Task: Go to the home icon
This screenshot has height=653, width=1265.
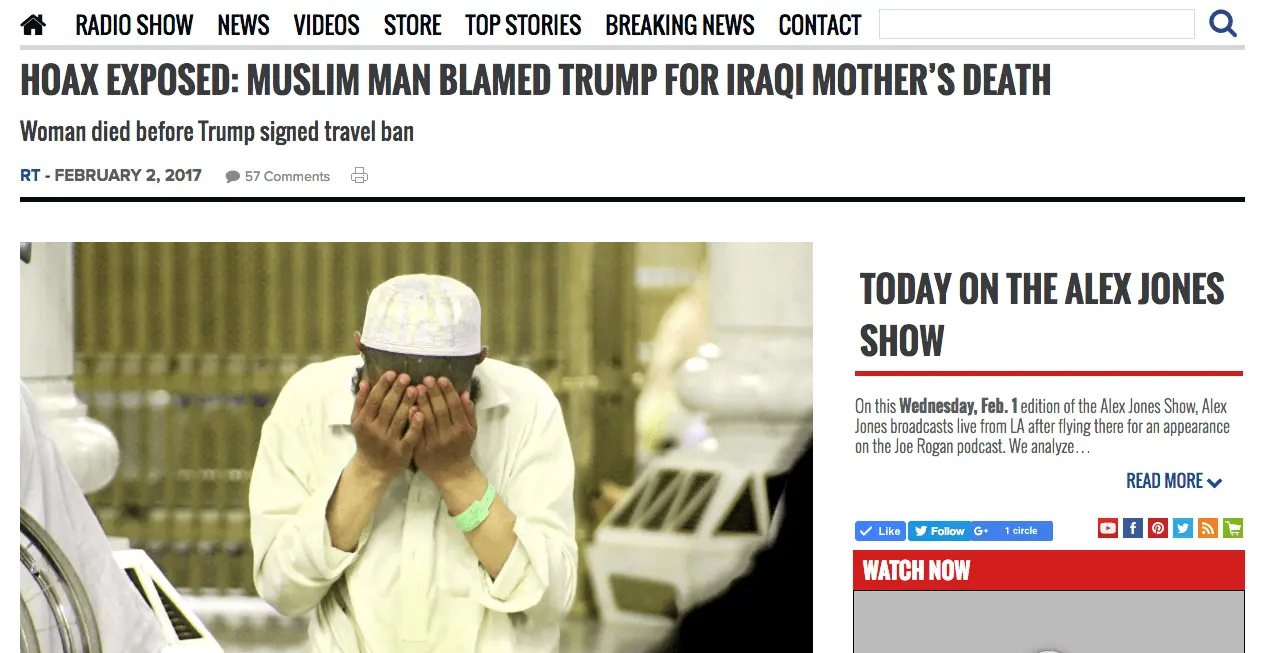Action: [33, 25]
